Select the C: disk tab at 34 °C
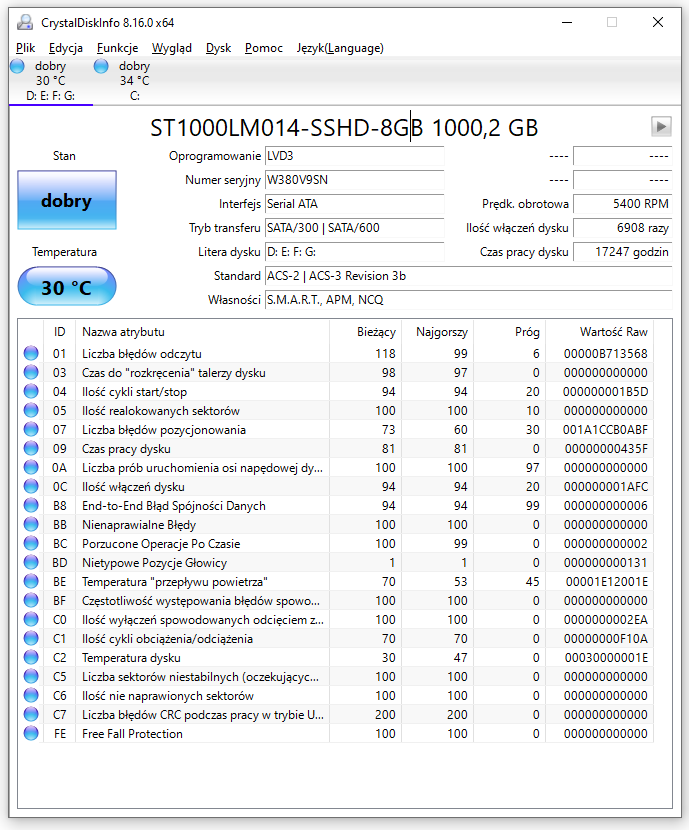Viewport: 689px width, 830px height. pos(134,81)
